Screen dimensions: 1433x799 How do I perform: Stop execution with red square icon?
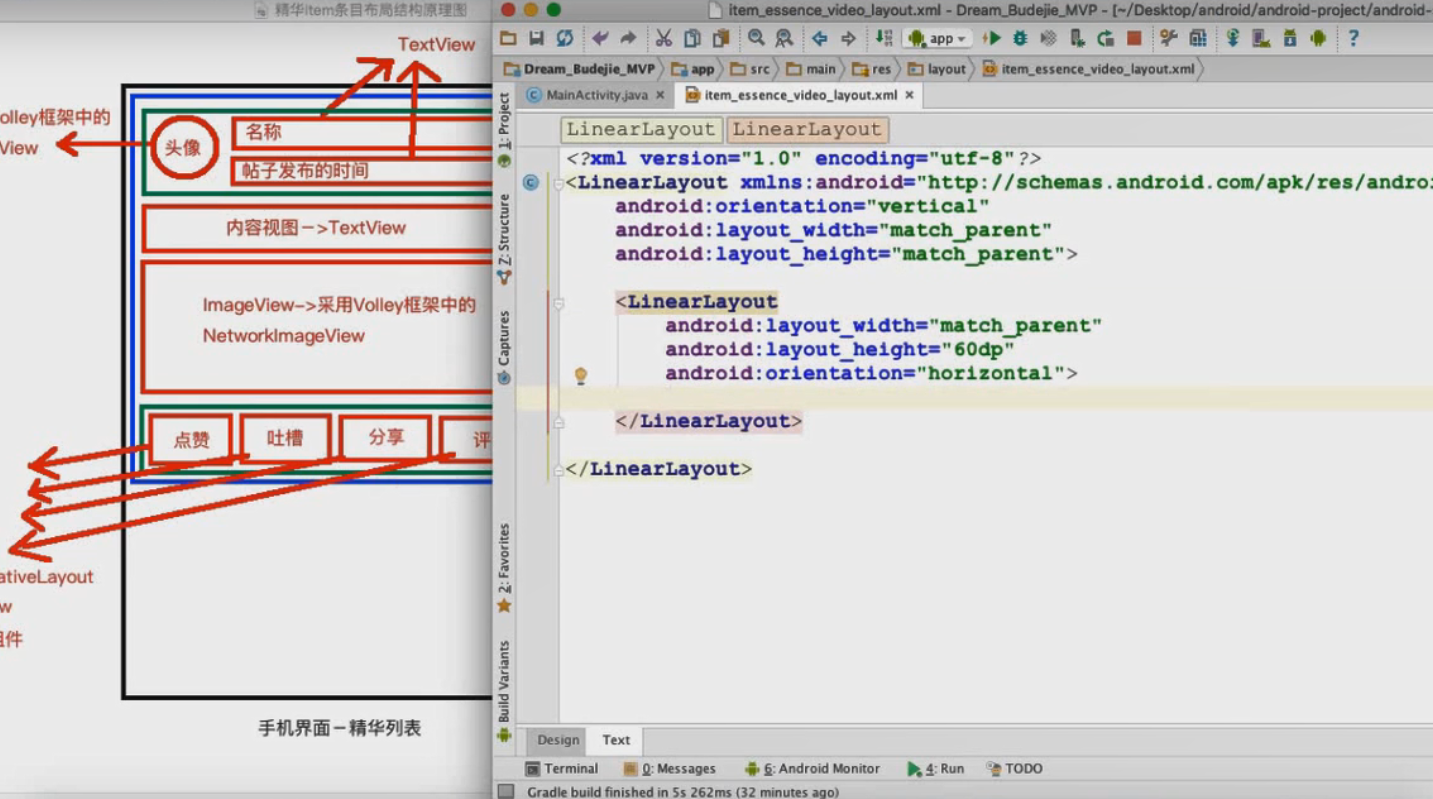click(1134, 38)
